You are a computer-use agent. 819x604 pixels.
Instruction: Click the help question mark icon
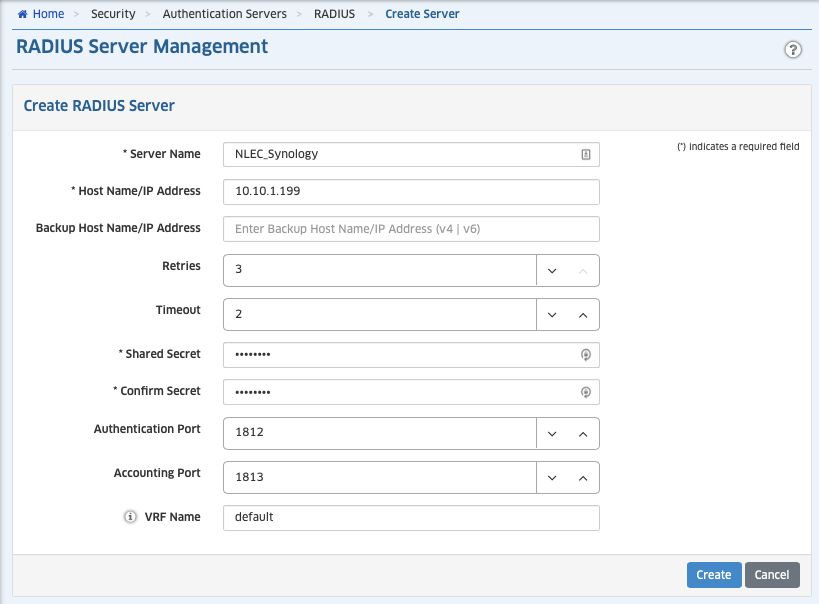pos(793,50)
